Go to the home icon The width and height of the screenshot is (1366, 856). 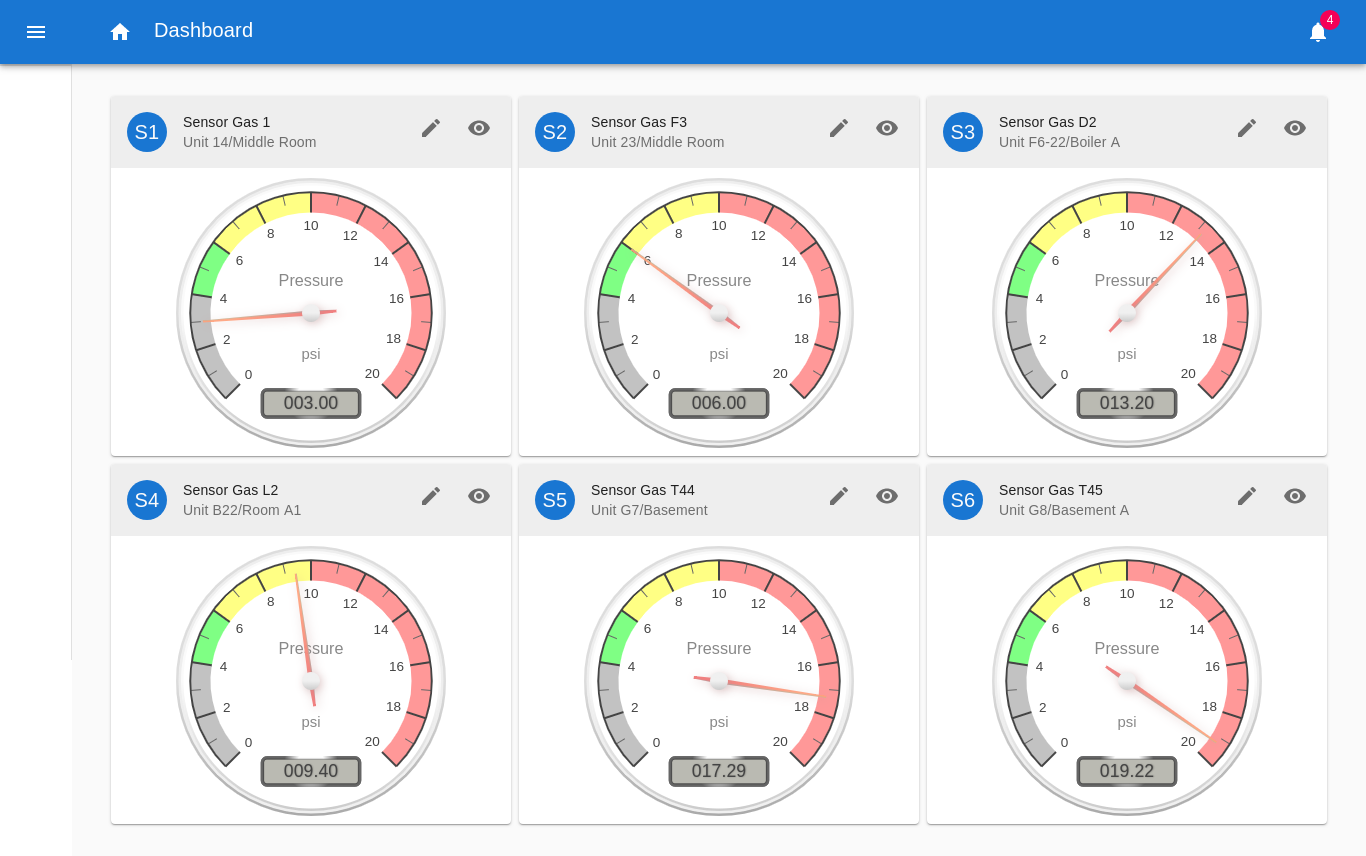pos(120,32)
